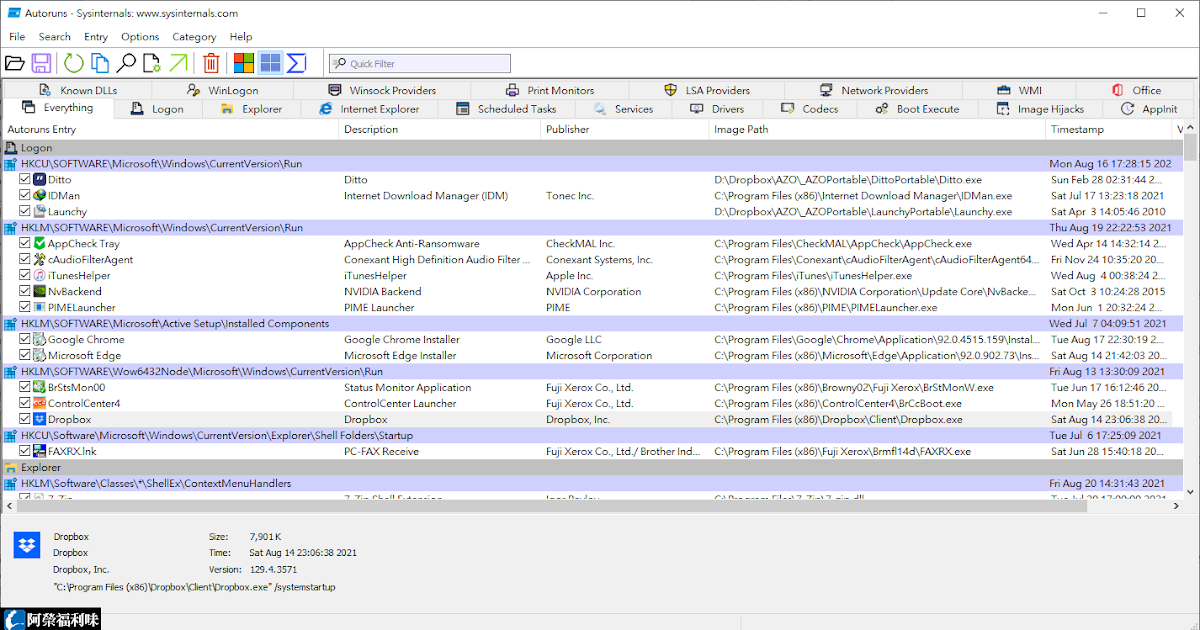Click the Fuji Xerox publisher for ControlCenter4

[589, 403]
